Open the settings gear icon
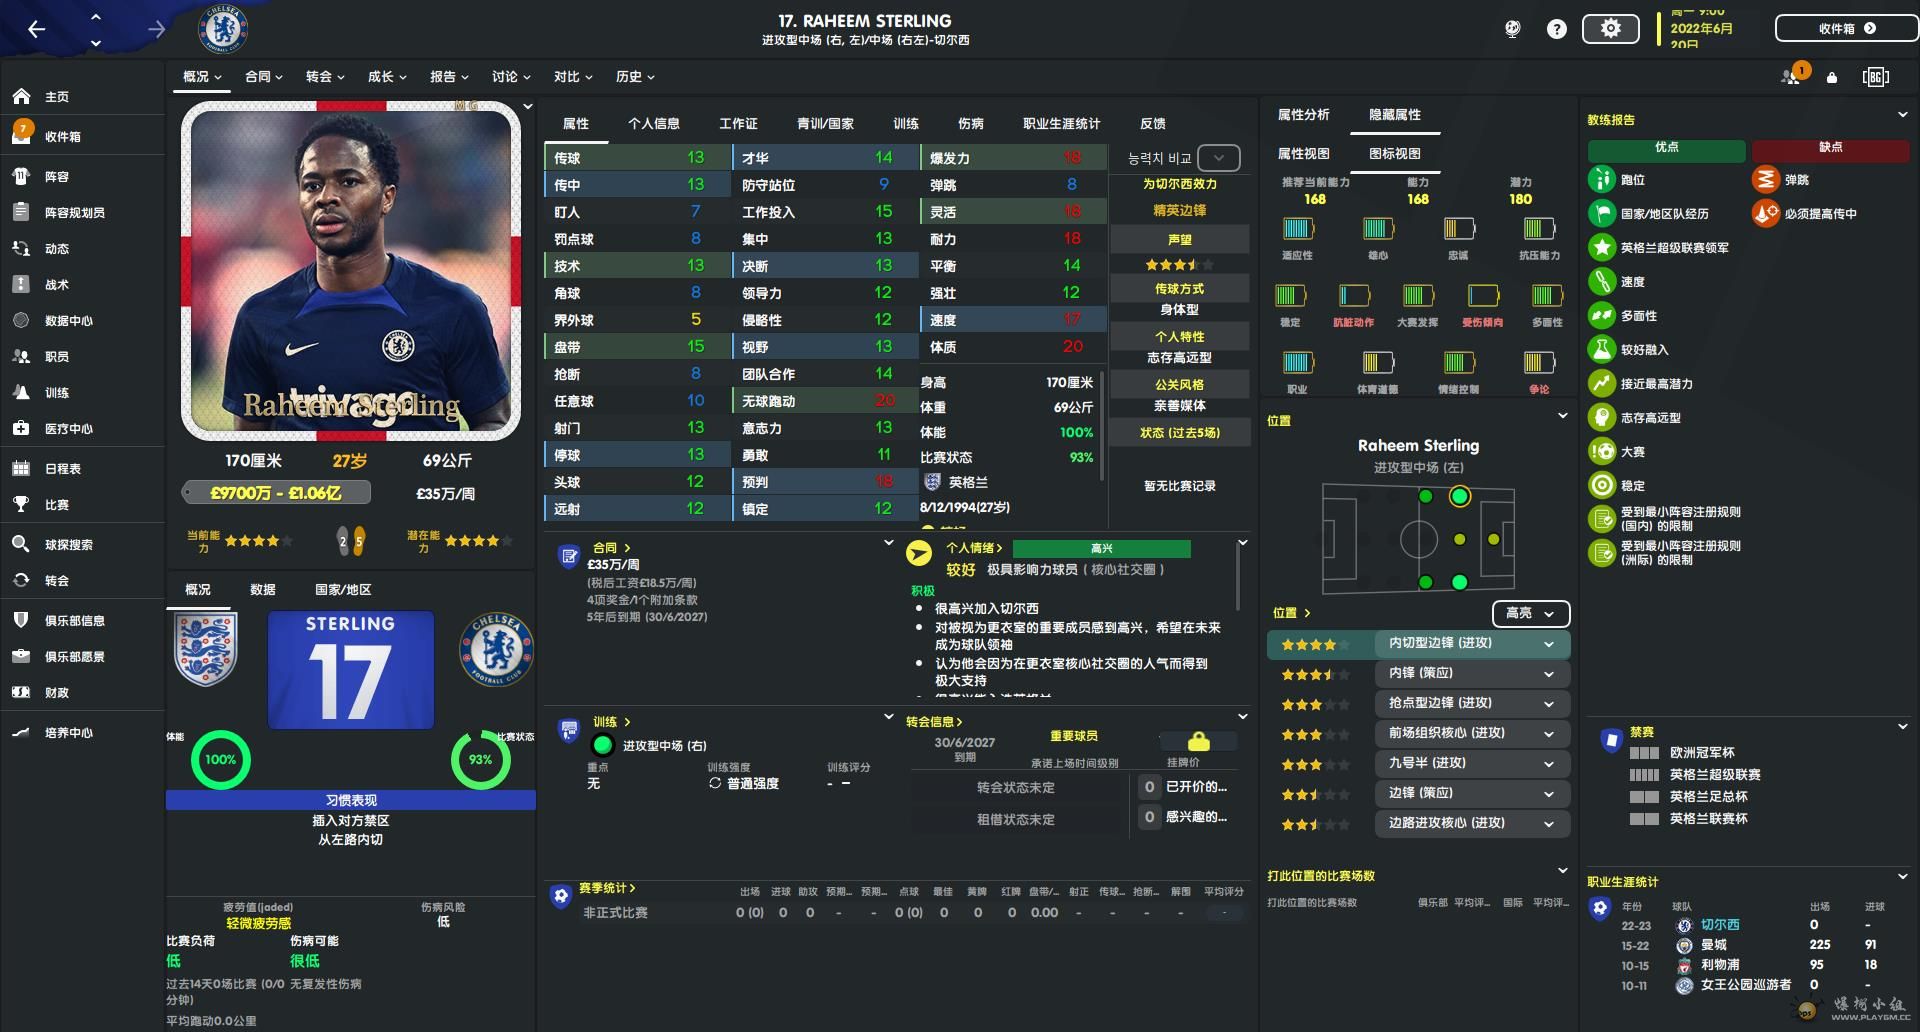 coord(1610,29)
